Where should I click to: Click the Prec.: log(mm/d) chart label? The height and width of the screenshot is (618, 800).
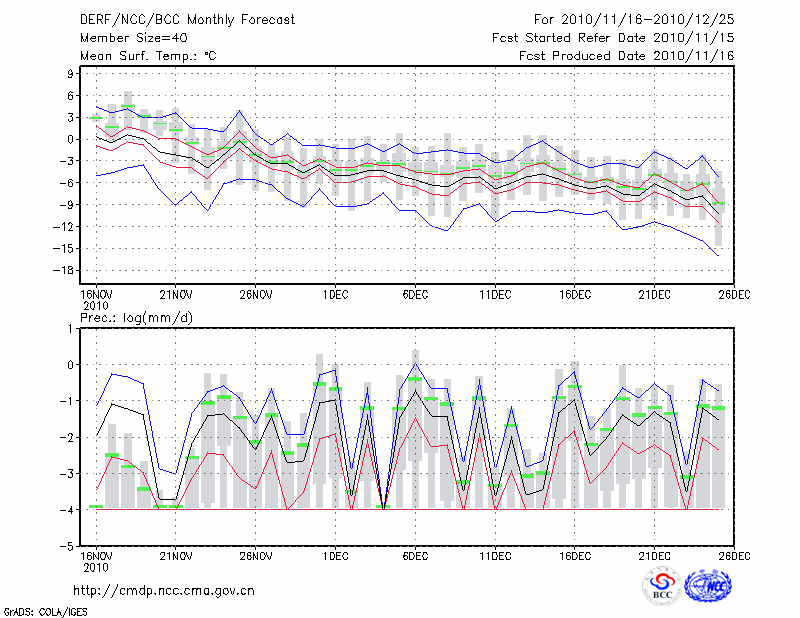point(135,317)
